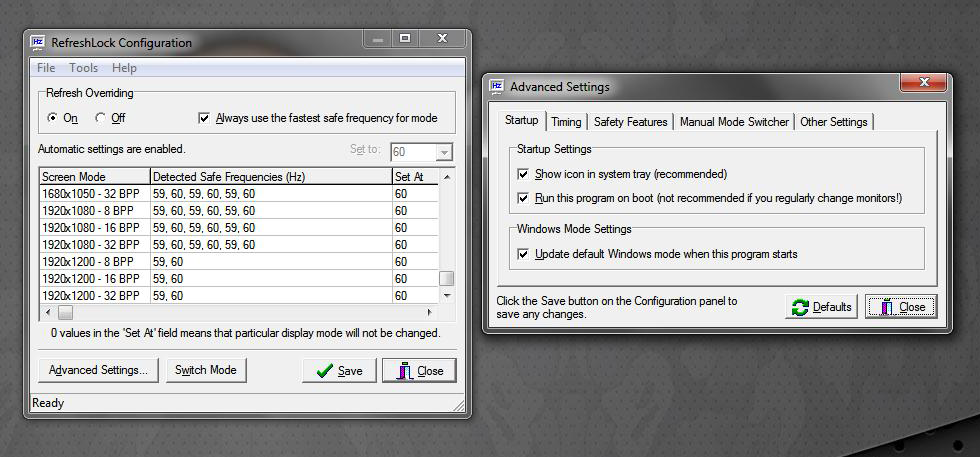The image size is (980, 457).
Task: Click the vertical scrollbar thumb of the list
Action: click(x=446, y=278)
